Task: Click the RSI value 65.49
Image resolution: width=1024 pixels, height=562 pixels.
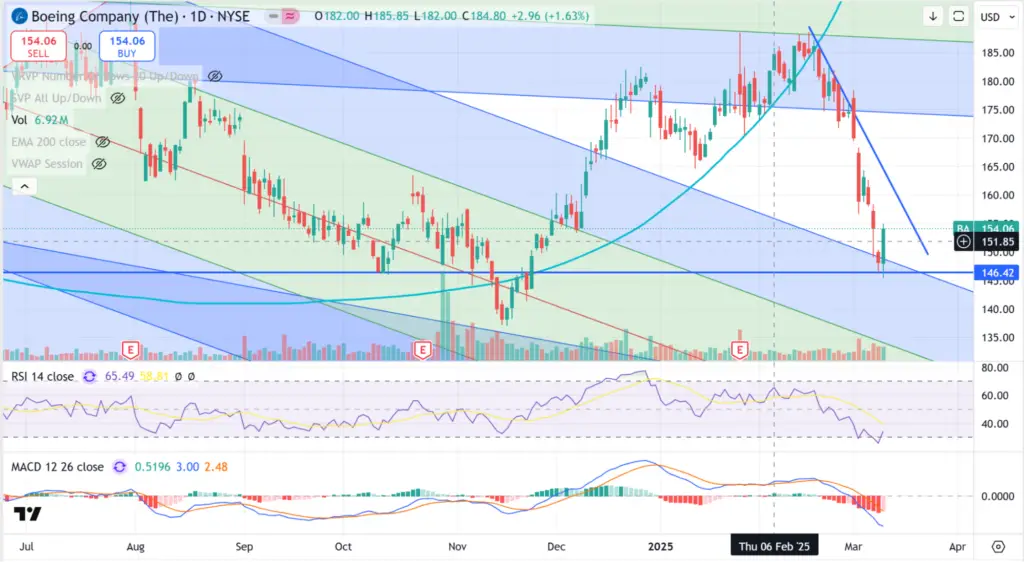Action: click(120, 377)
